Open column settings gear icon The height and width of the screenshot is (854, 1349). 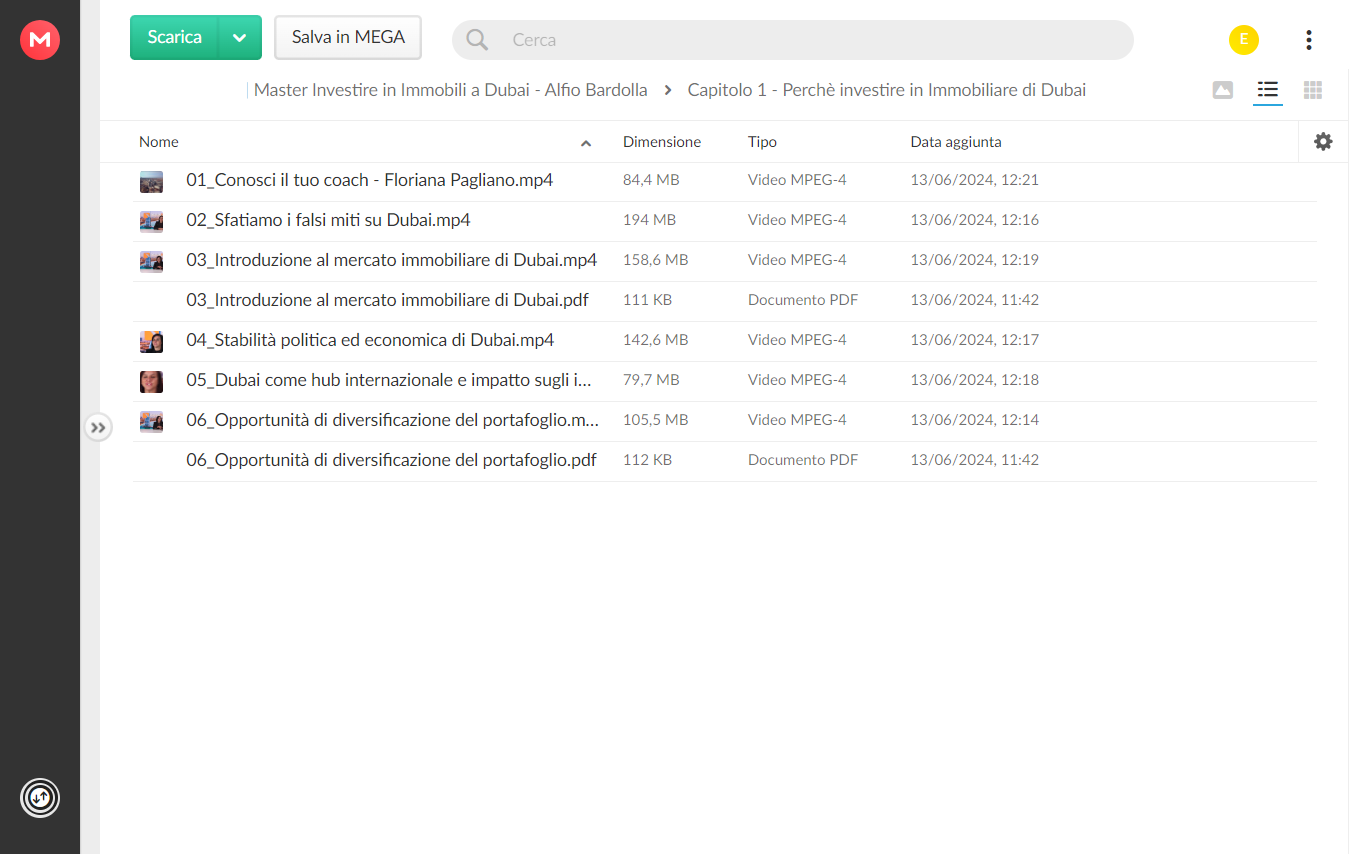1323,142
